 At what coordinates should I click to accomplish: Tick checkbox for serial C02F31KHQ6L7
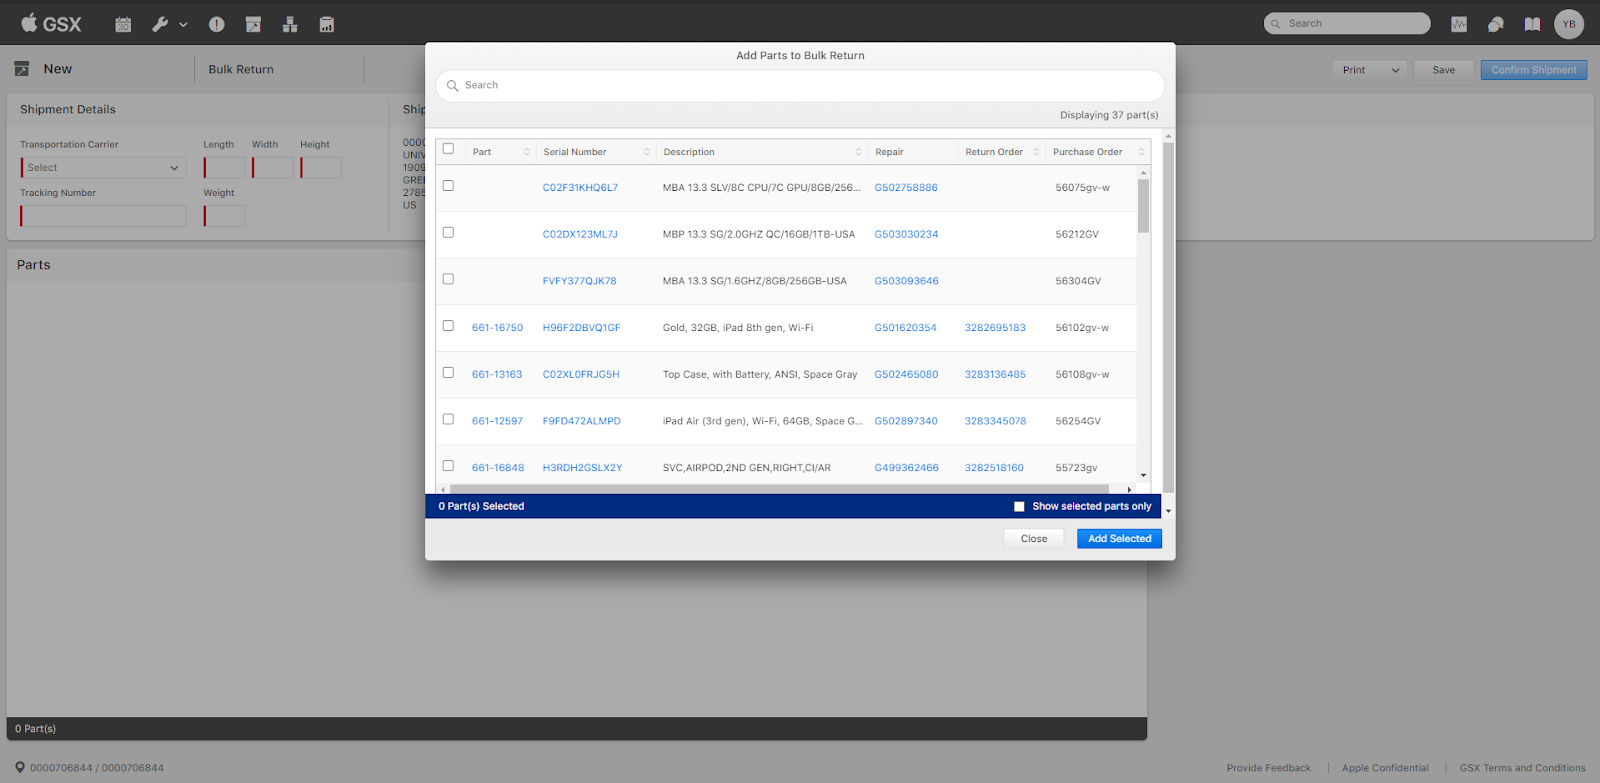pyautogui.click(x=448, y=186)
